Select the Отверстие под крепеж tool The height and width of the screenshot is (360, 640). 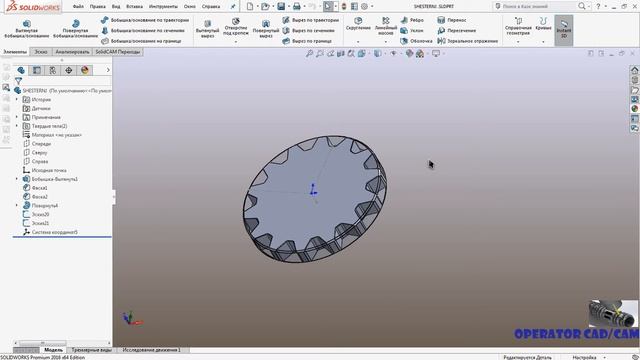tap(236, 26)
